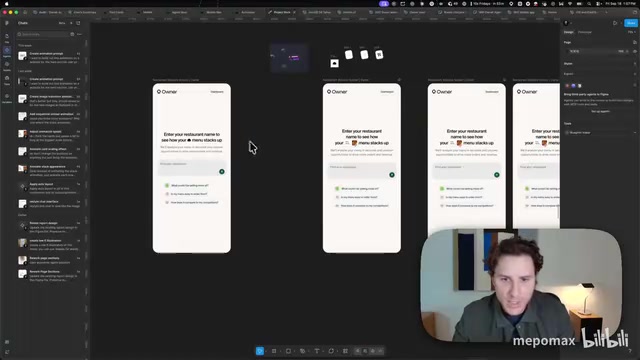Viewport: 640px width, 360px height.
Task: Click the 'Set up agents' button
Action: pos(600,111)
